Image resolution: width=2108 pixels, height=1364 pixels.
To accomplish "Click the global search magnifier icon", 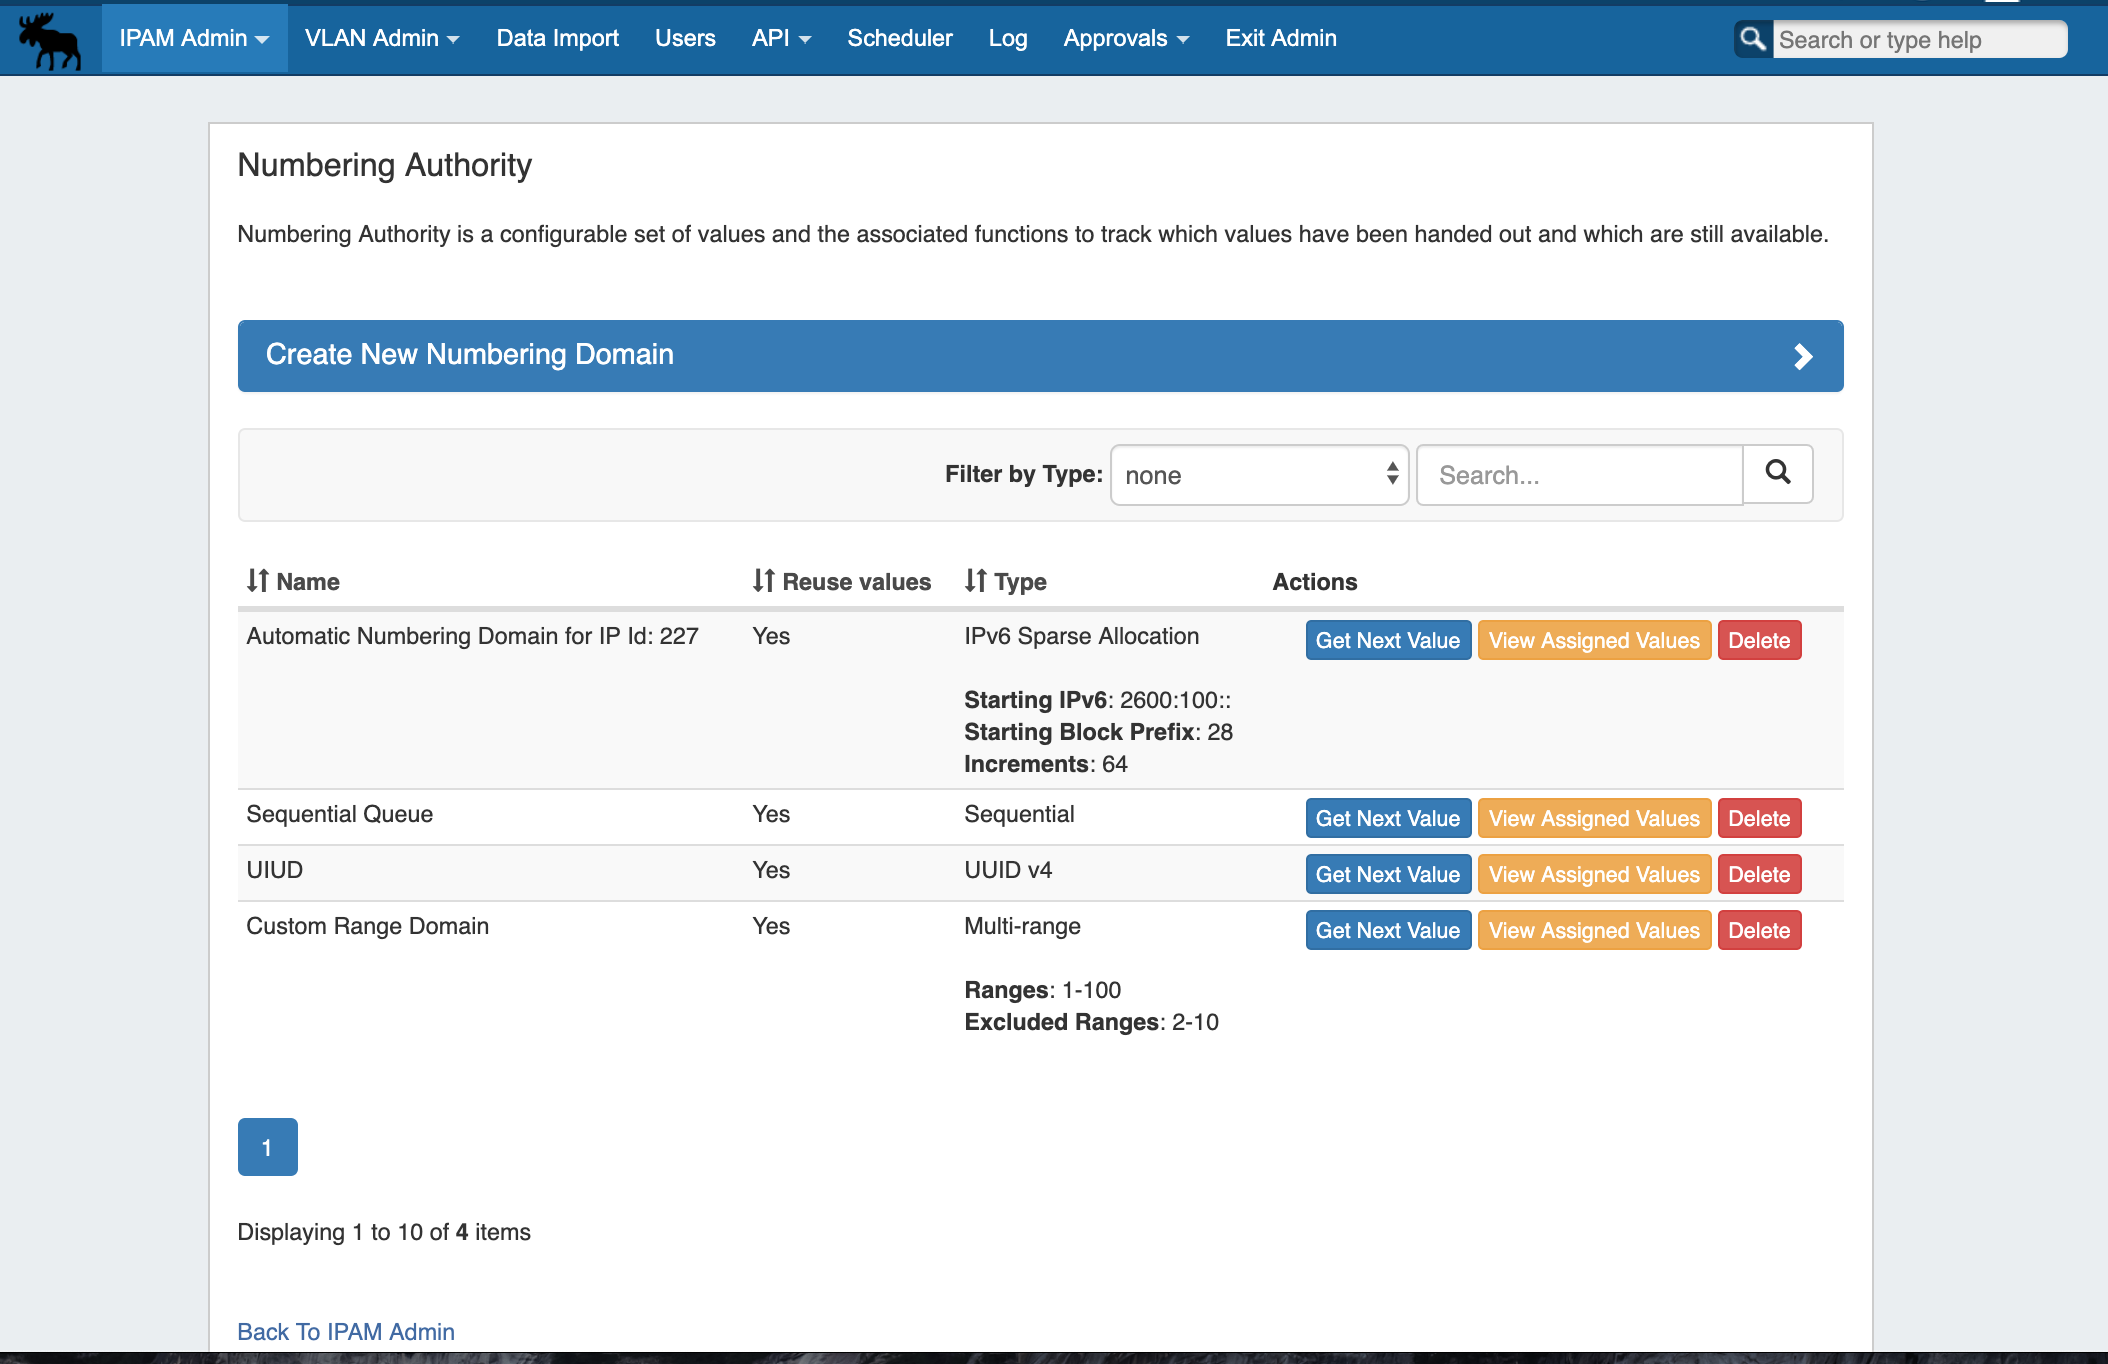I will [1752, 39].
